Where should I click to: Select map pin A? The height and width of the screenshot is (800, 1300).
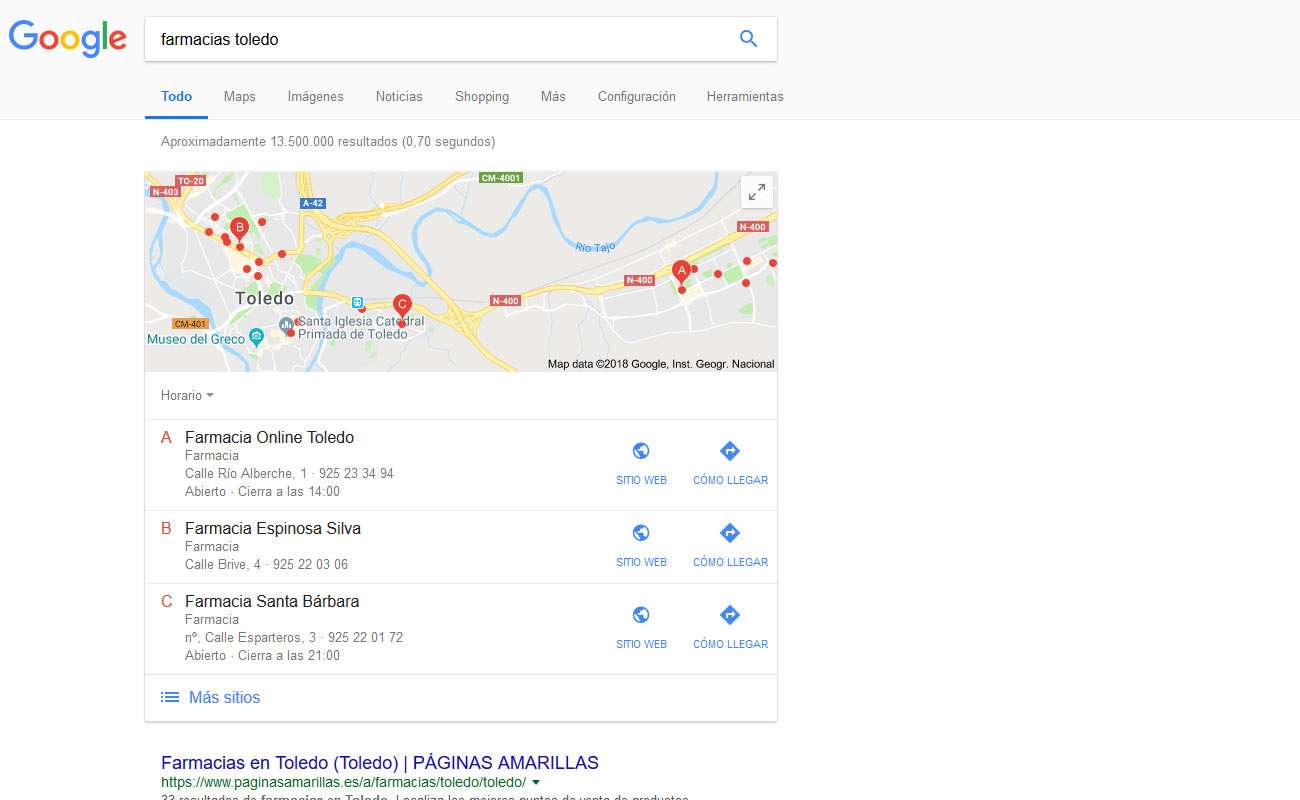pyautogui.click(x=681, y=271)
